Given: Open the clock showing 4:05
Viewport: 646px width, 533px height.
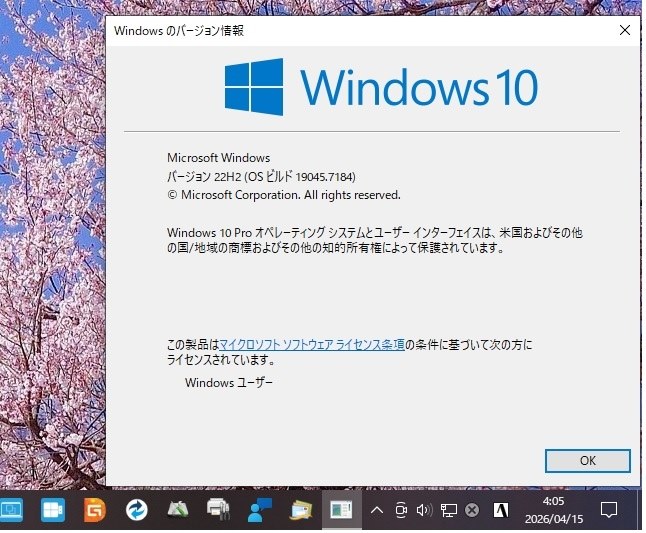Looking at the screenshot, I should [x=554, y=510].
